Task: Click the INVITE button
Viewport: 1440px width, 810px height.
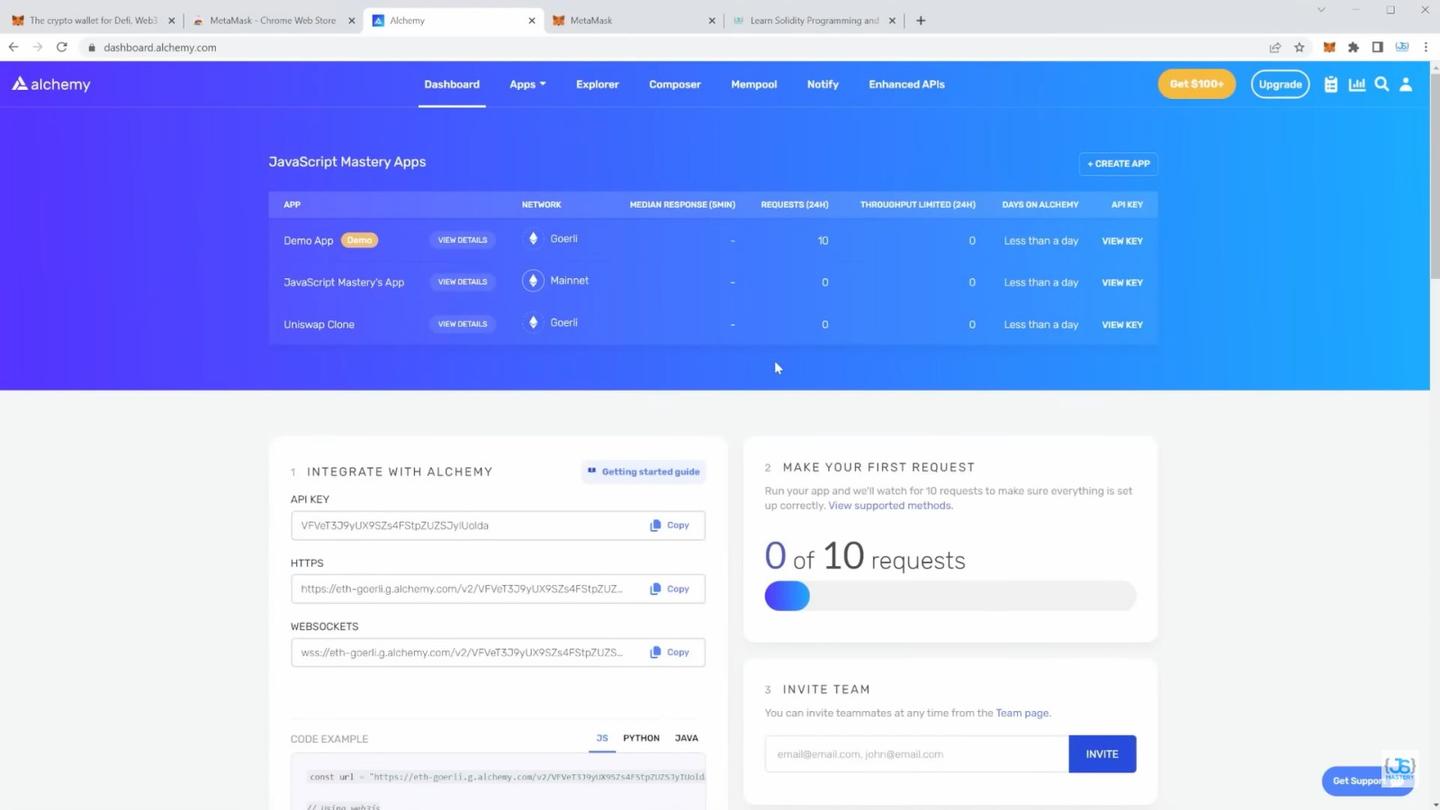Action: 1102,754
